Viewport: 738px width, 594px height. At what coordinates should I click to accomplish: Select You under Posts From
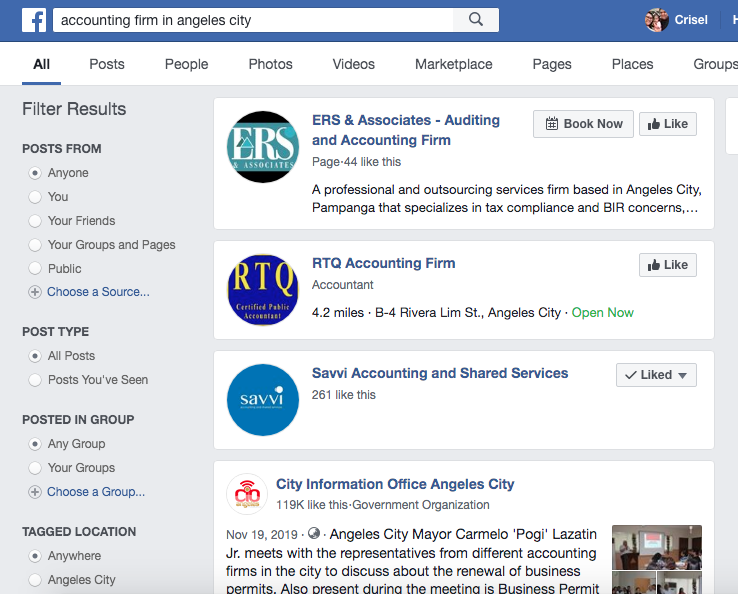(x=35, y=197)
